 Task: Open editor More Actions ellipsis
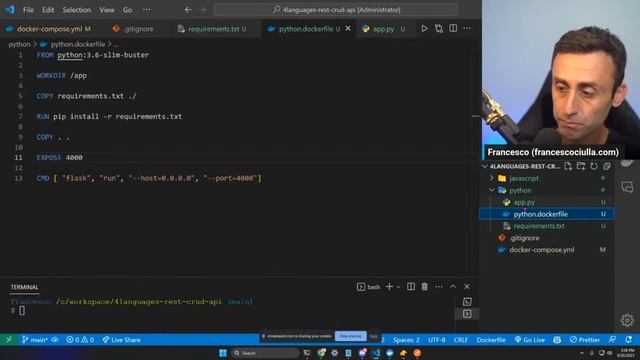[467, 29]
